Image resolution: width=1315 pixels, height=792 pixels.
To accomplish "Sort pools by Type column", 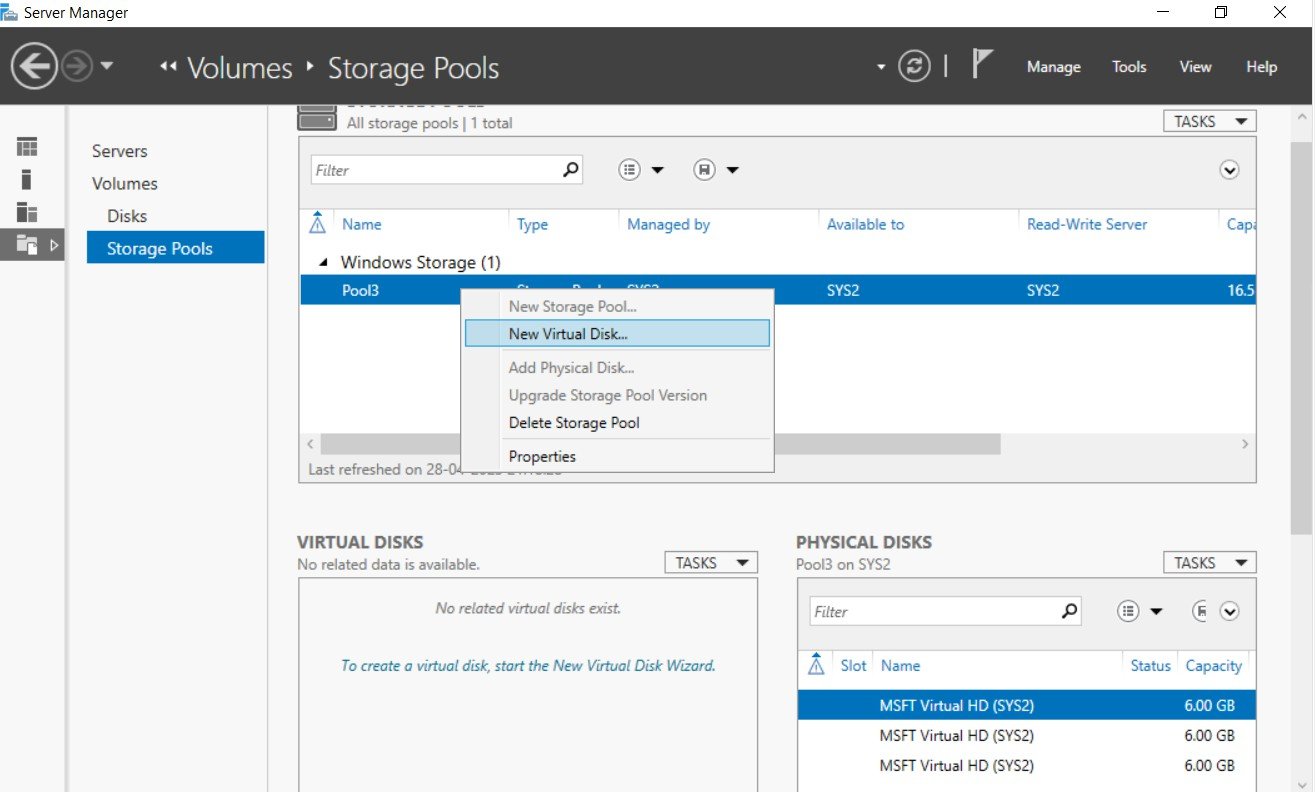I will click(x=532, y=224).
